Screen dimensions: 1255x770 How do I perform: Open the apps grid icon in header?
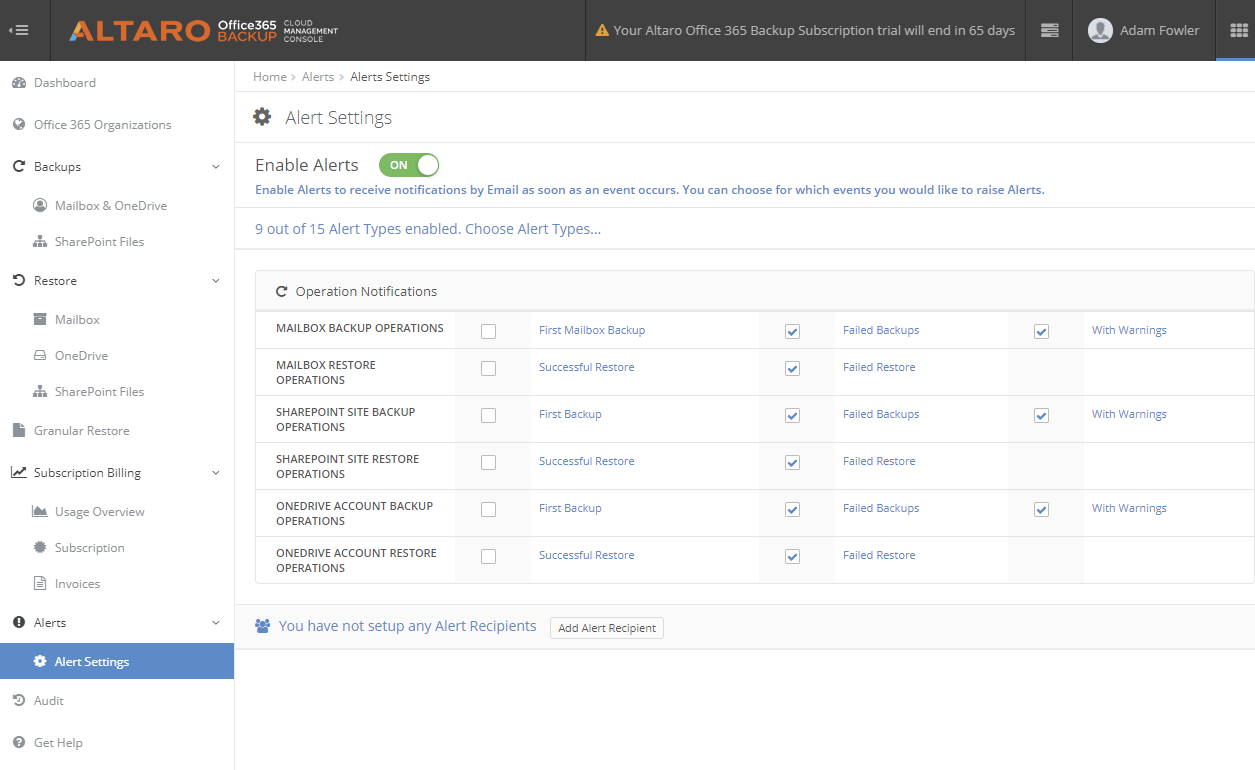click(x=1238, y=30)
